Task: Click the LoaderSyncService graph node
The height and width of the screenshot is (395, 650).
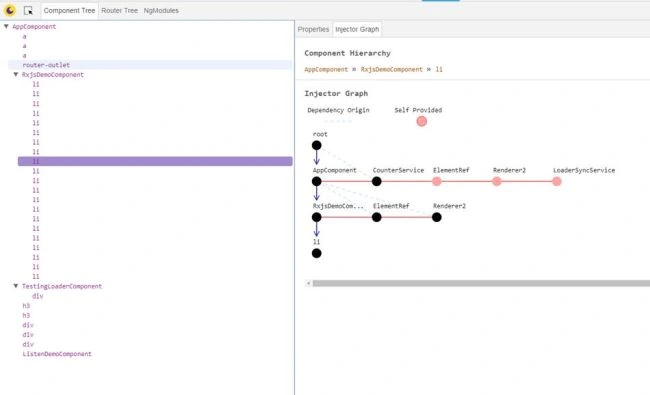Action: (557, 182)
